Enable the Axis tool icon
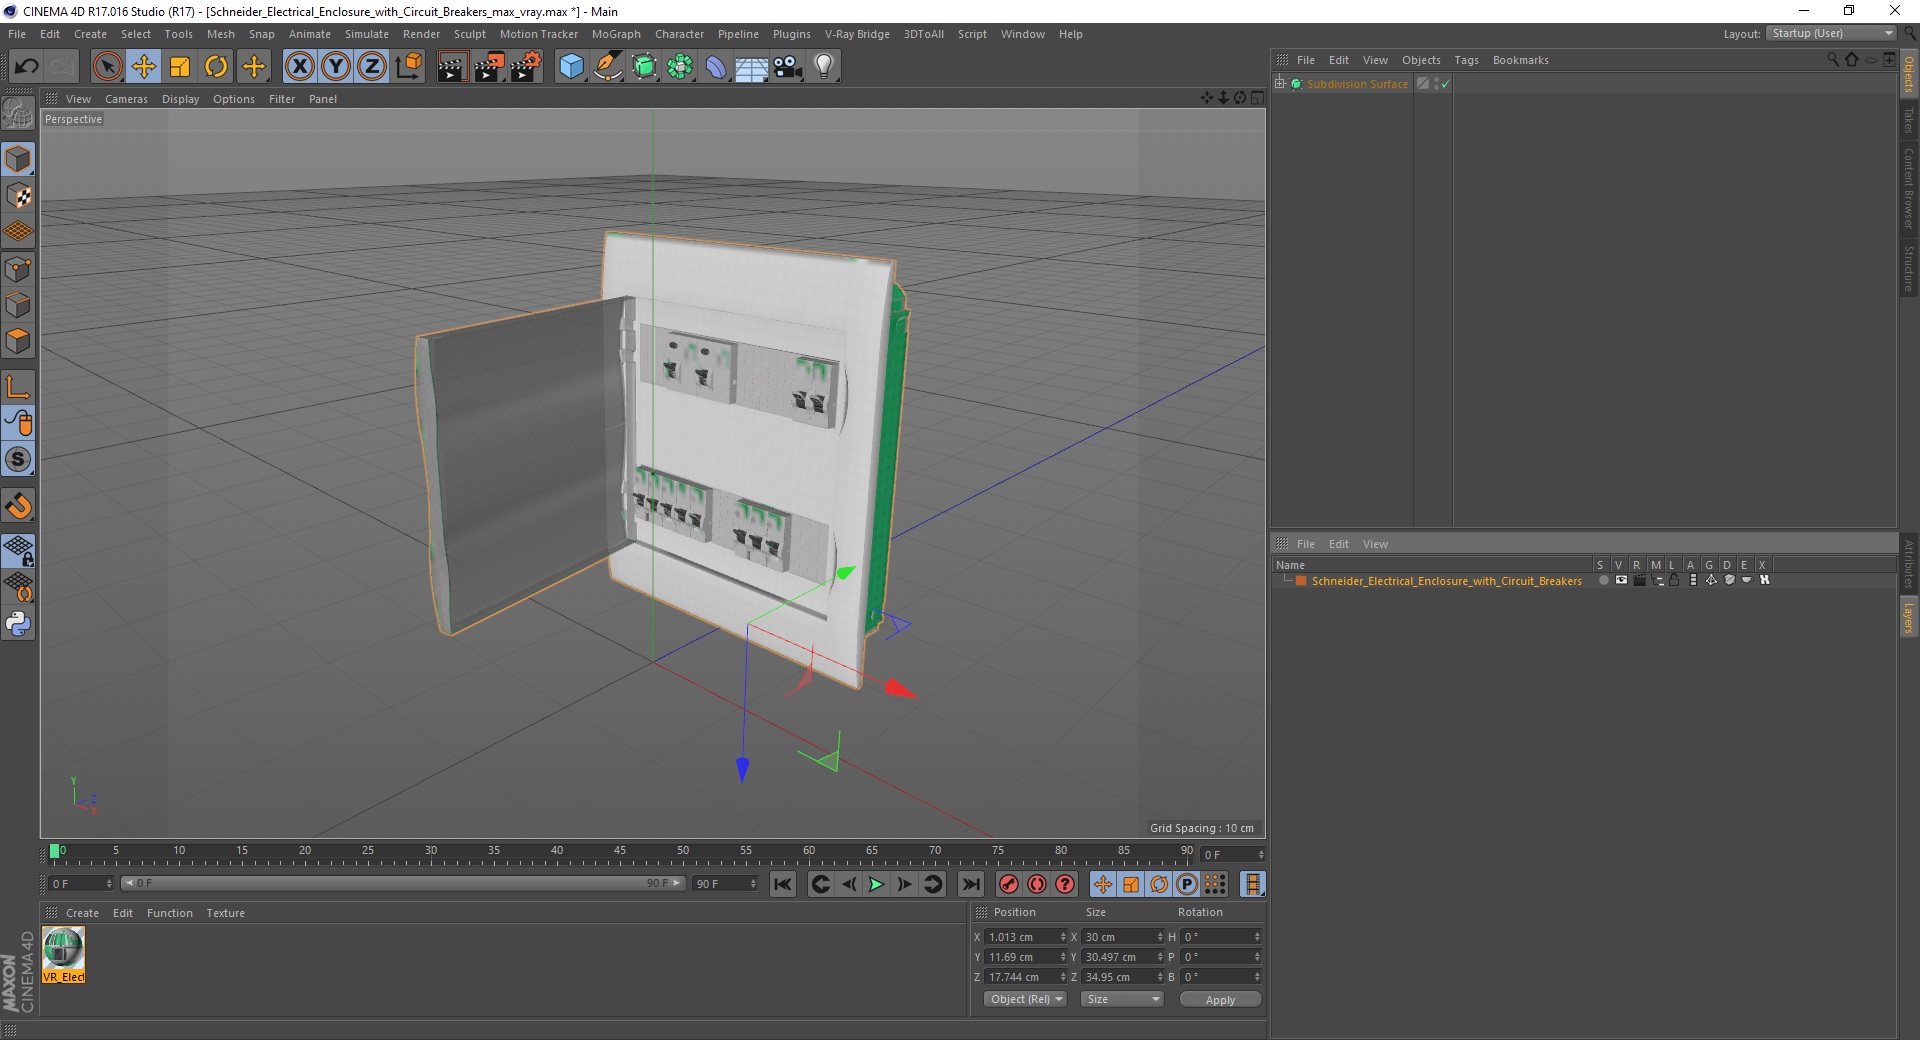This screenshot has height=1040, width=1920. (18, 387)
